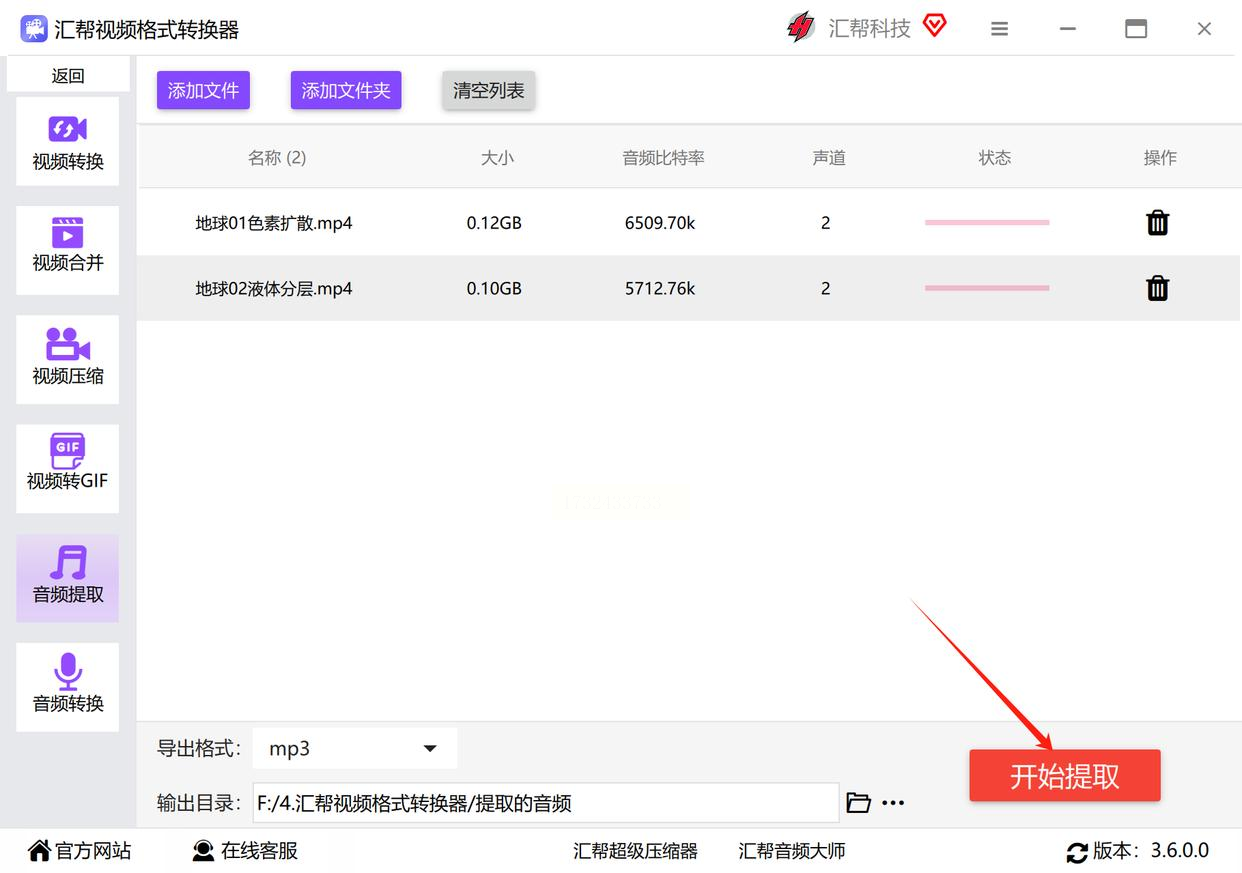The image size is (1242, 873).
Task: Click the 声道 column header
Action: point(829,158)
